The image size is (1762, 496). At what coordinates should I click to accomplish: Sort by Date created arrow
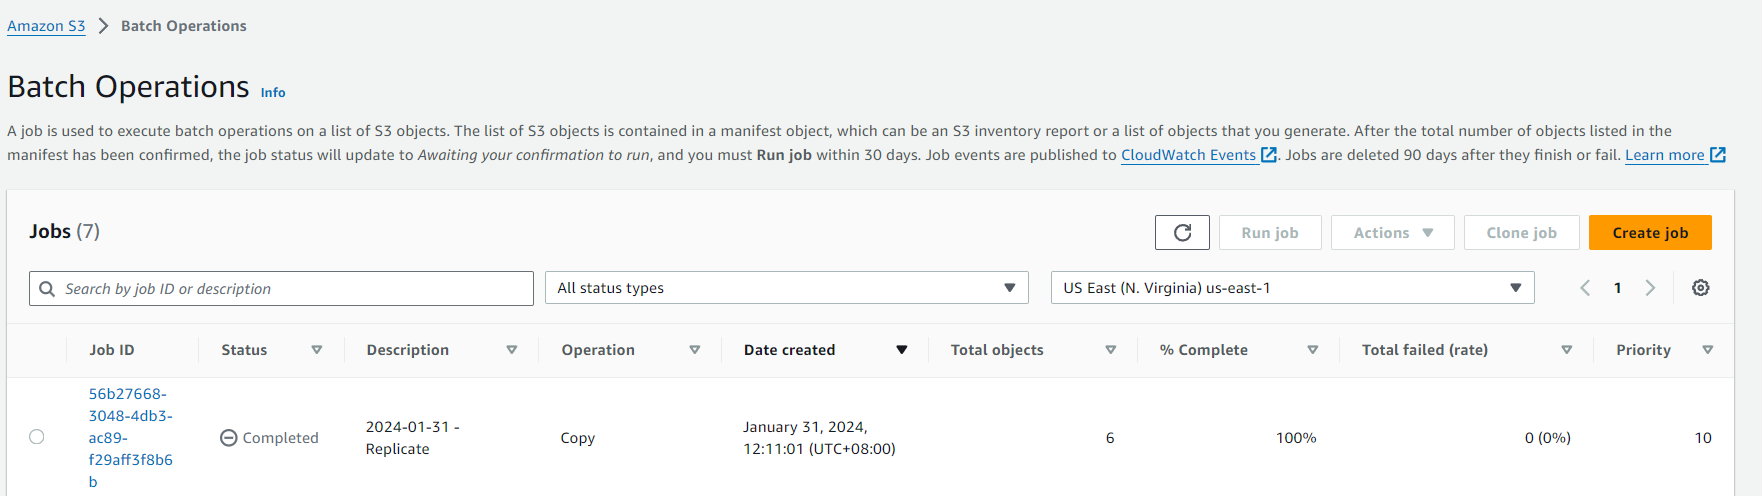[901, 350]
